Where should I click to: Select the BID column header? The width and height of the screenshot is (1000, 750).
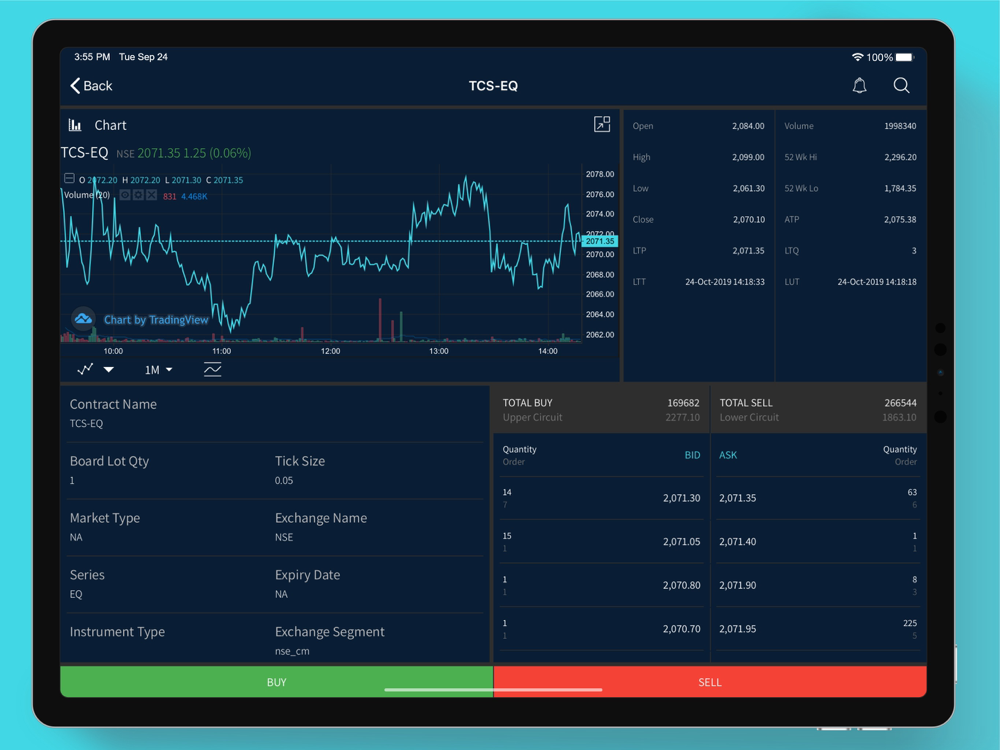692,455
